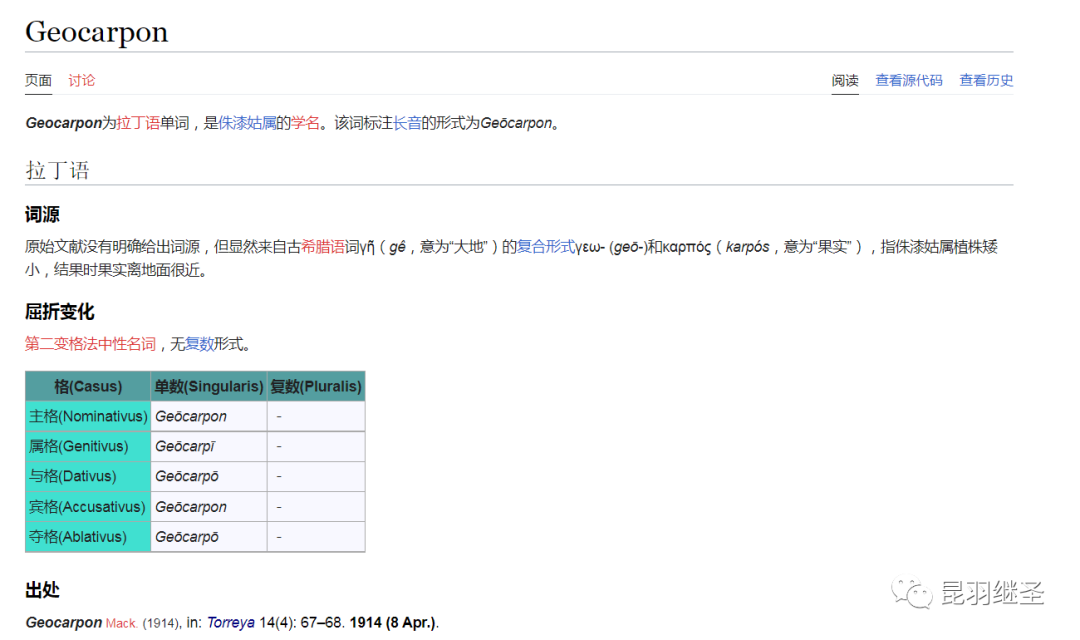Open 查看历史 tab

(986, 81)
